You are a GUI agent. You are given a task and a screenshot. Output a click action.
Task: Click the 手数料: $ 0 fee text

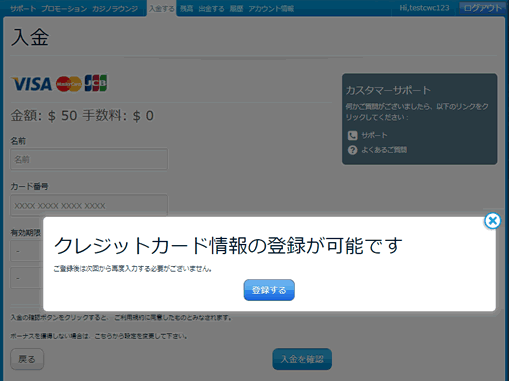pyautogui.click(x=118, y=116)
